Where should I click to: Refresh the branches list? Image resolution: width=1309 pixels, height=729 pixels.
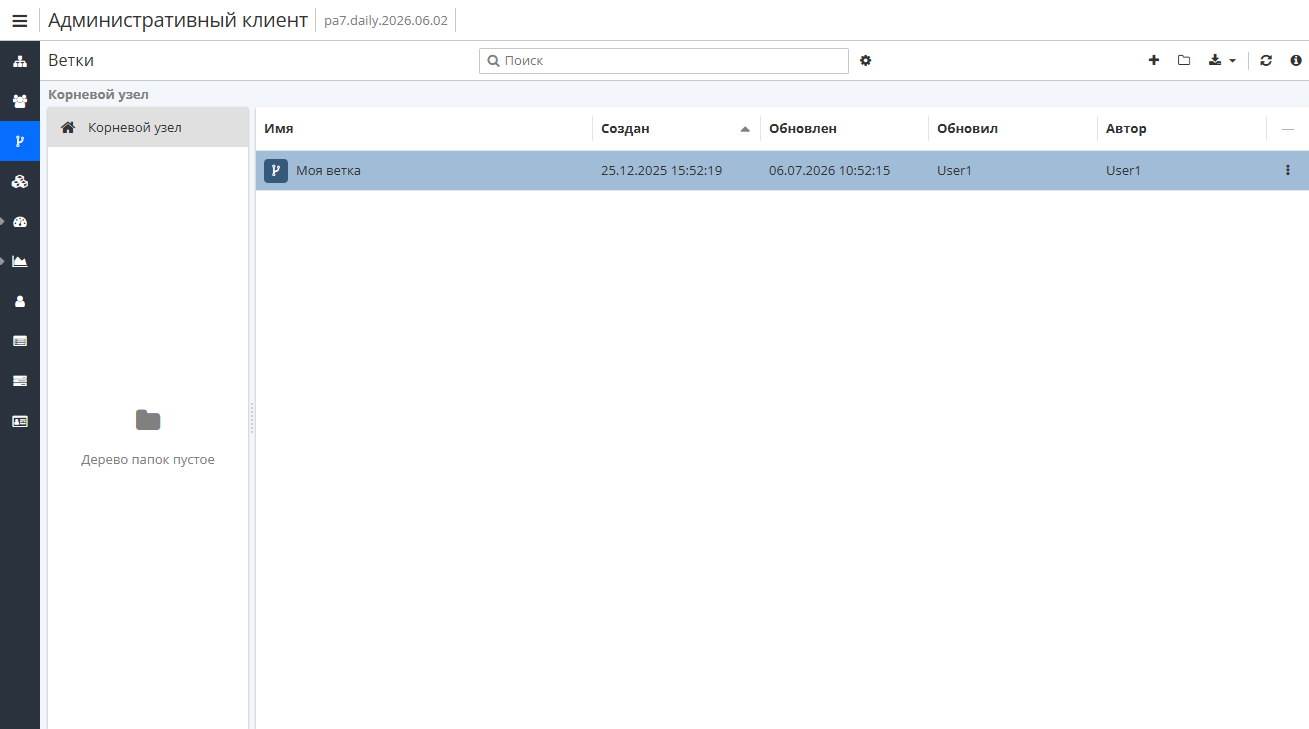coord(1266,61)
